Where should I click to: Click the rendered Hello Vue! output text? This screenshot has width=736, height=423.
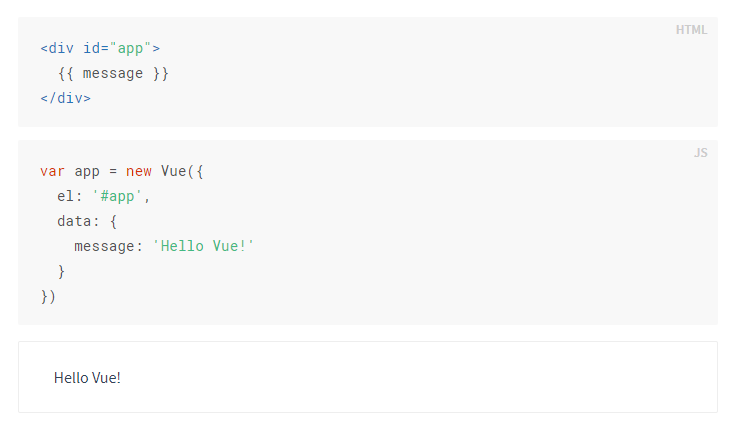pos(87,378)
